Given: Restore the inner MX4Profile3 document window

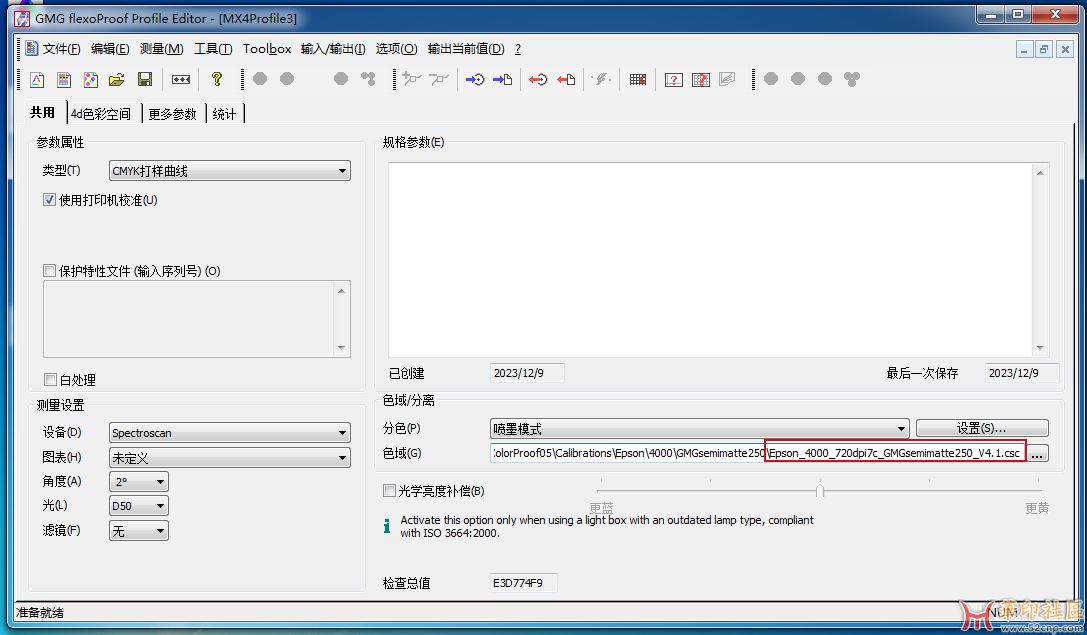Looking at the screenshot, I should click(1044, 49).
